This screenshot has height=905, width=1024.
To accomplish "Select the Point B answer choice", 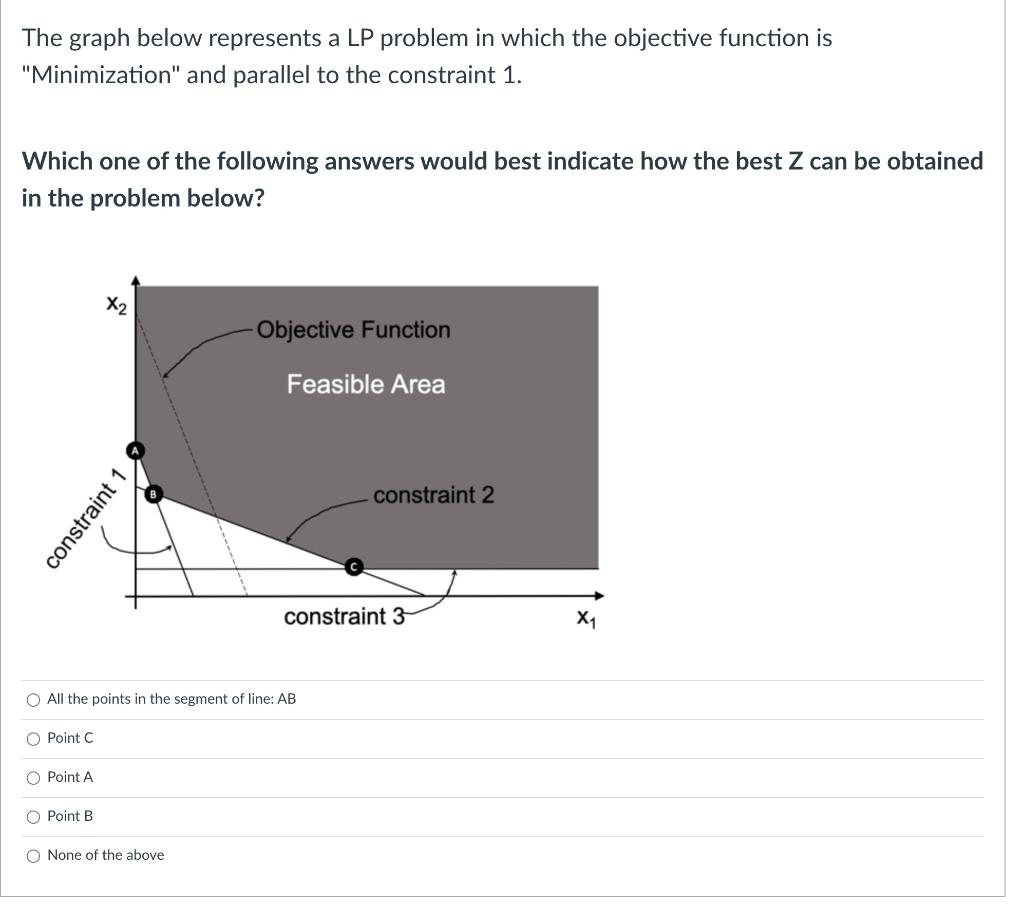I will tap(33, 816).
